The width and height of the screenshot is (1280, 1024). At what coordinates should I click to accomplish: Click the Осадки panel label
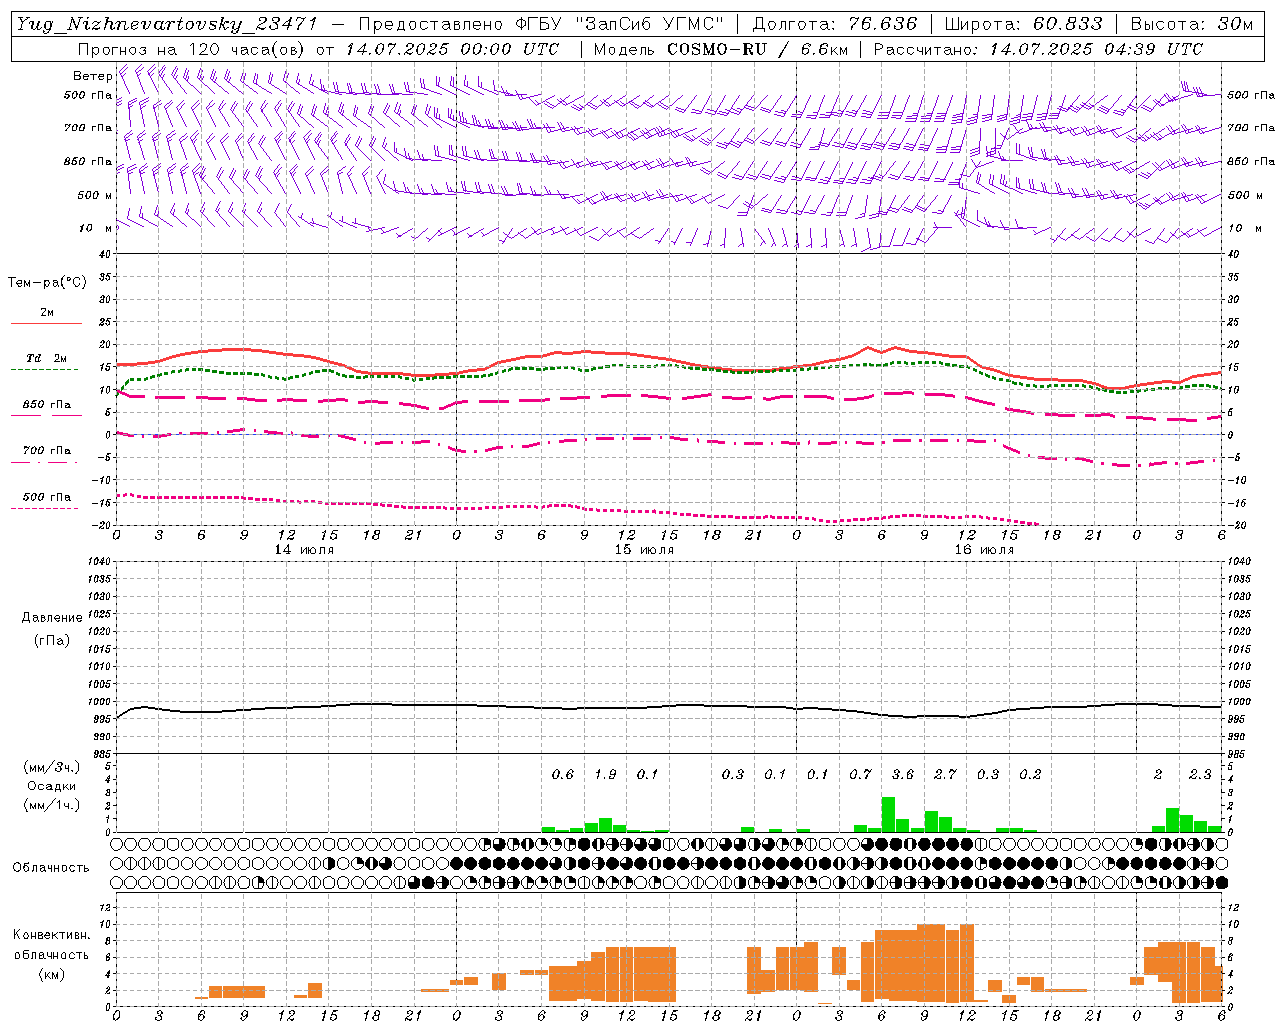51,786
